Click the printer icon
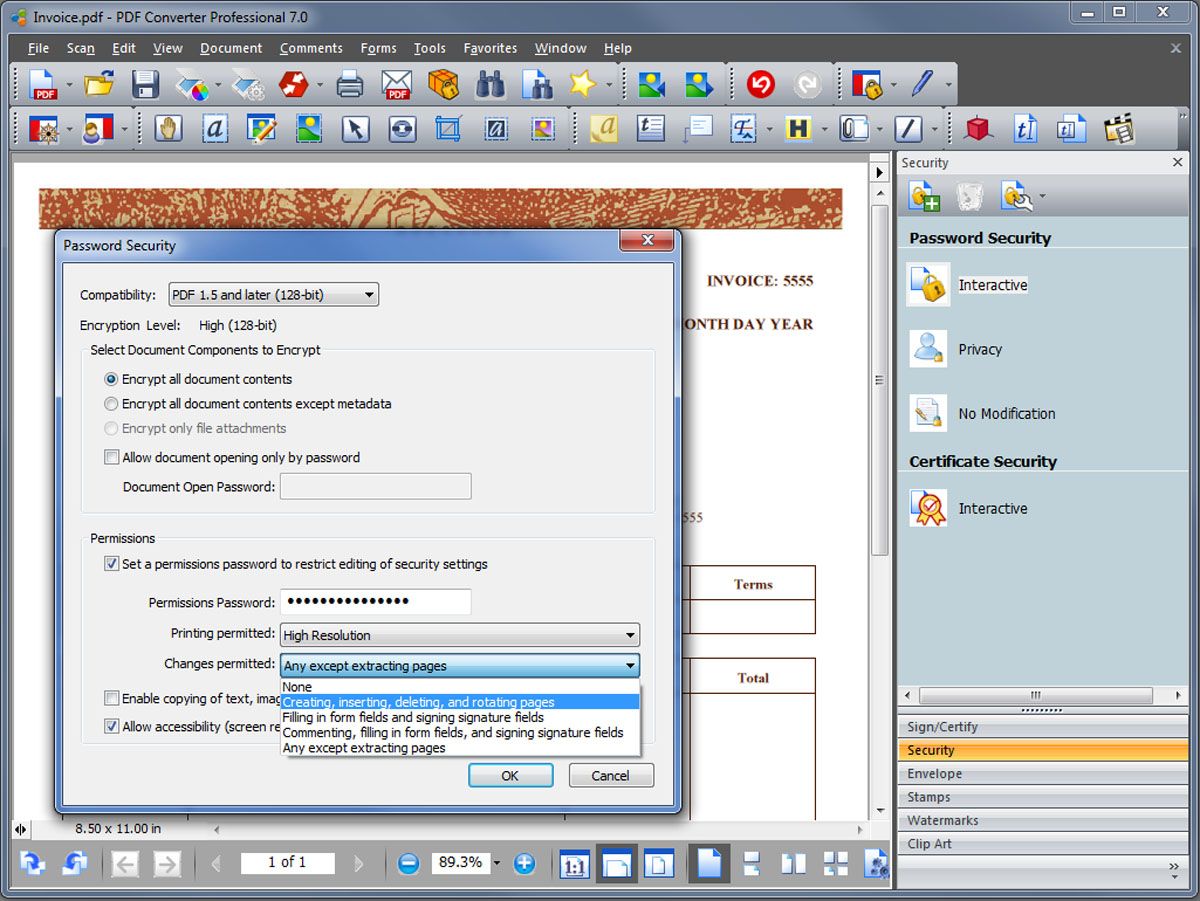Screen dimensions: 1200x901 click(350, 84)
